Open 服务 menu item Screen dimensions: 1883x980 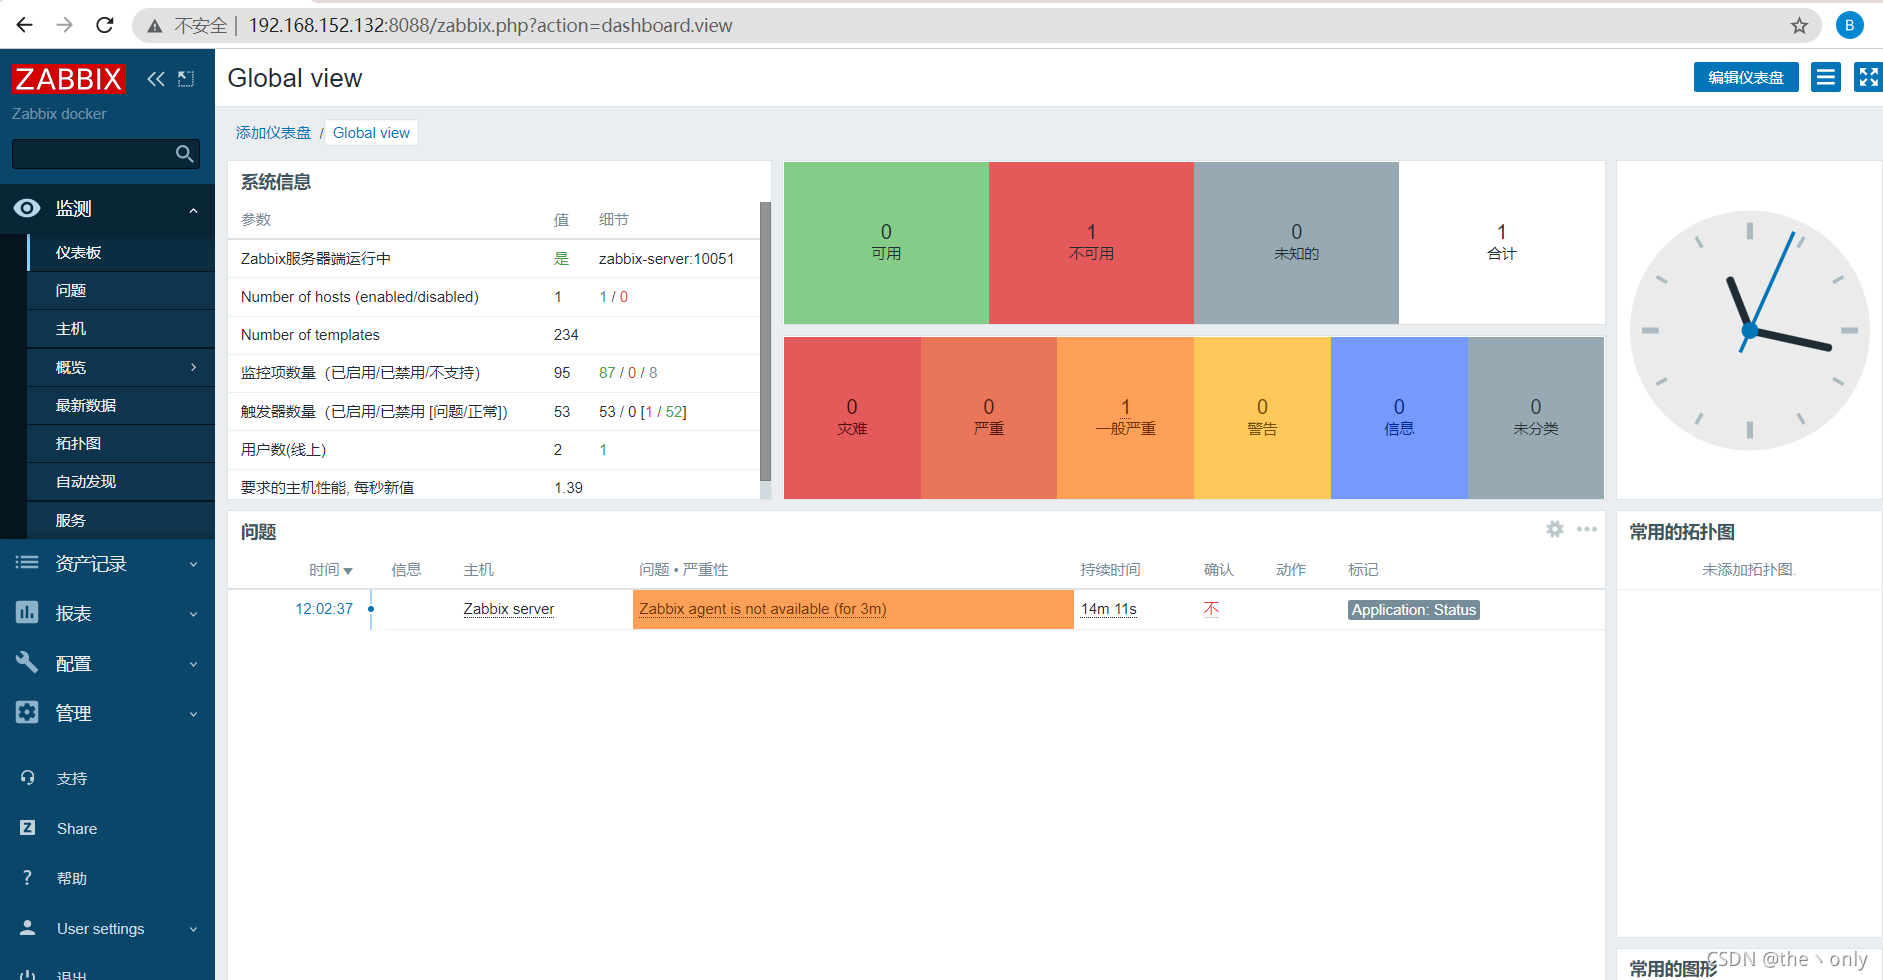(x=121, y=520)
